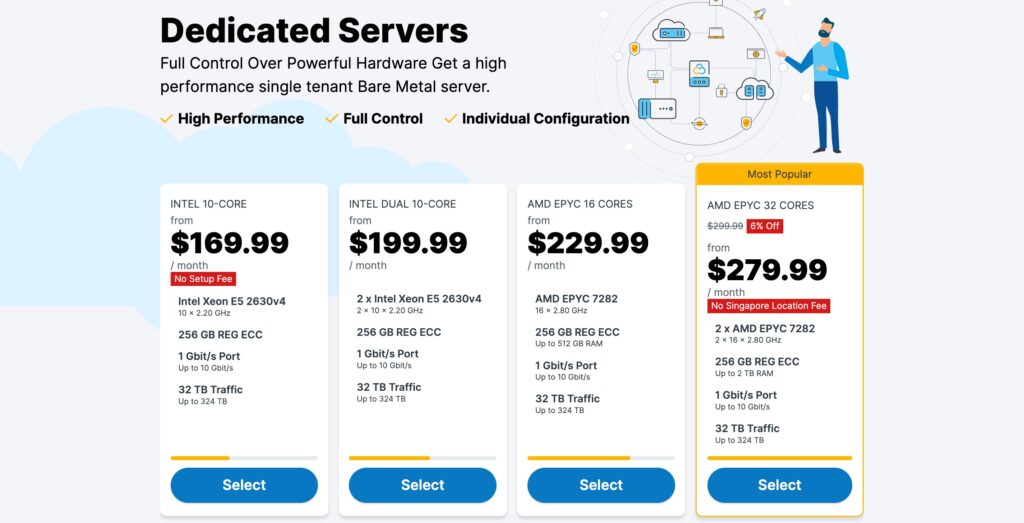The width and height of the screenshot is (1024, 523).
Task: Click the checkmark beside High Performance
Action: pyautogui.click(x=167, y=119)
